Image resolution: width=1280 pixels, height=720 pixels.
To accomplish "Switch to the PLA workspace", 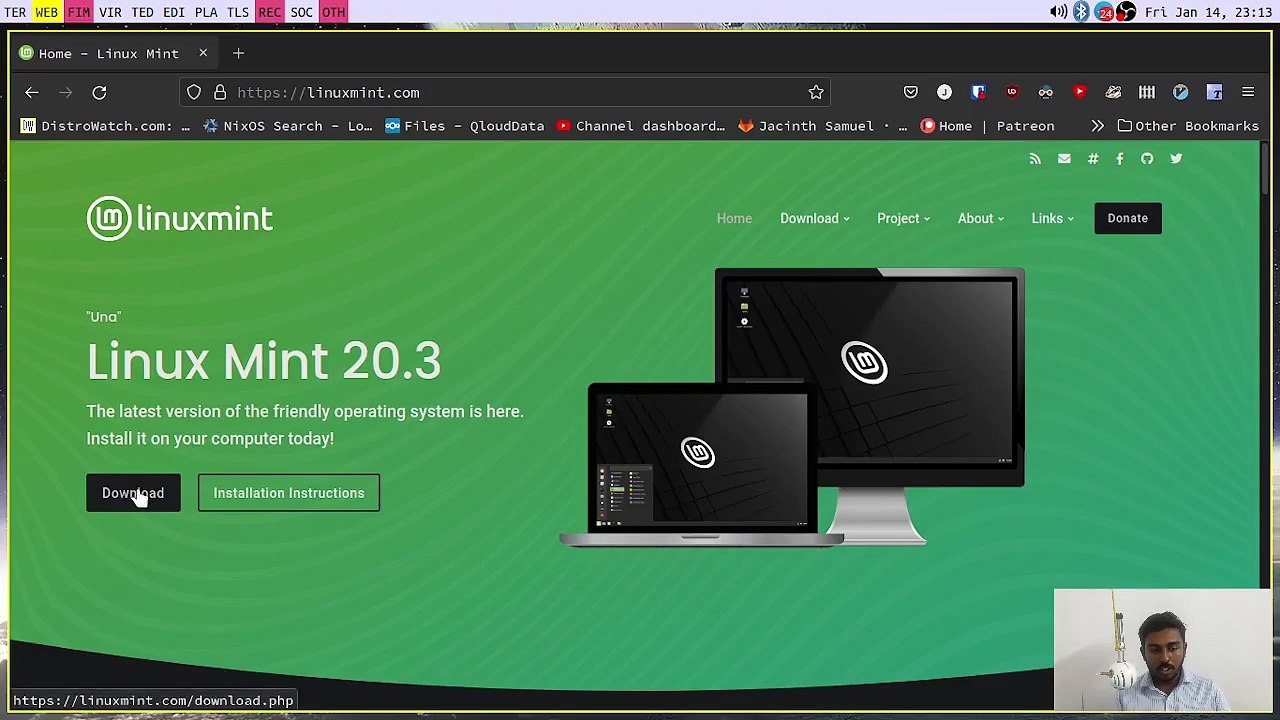I will tap(206, 12).
